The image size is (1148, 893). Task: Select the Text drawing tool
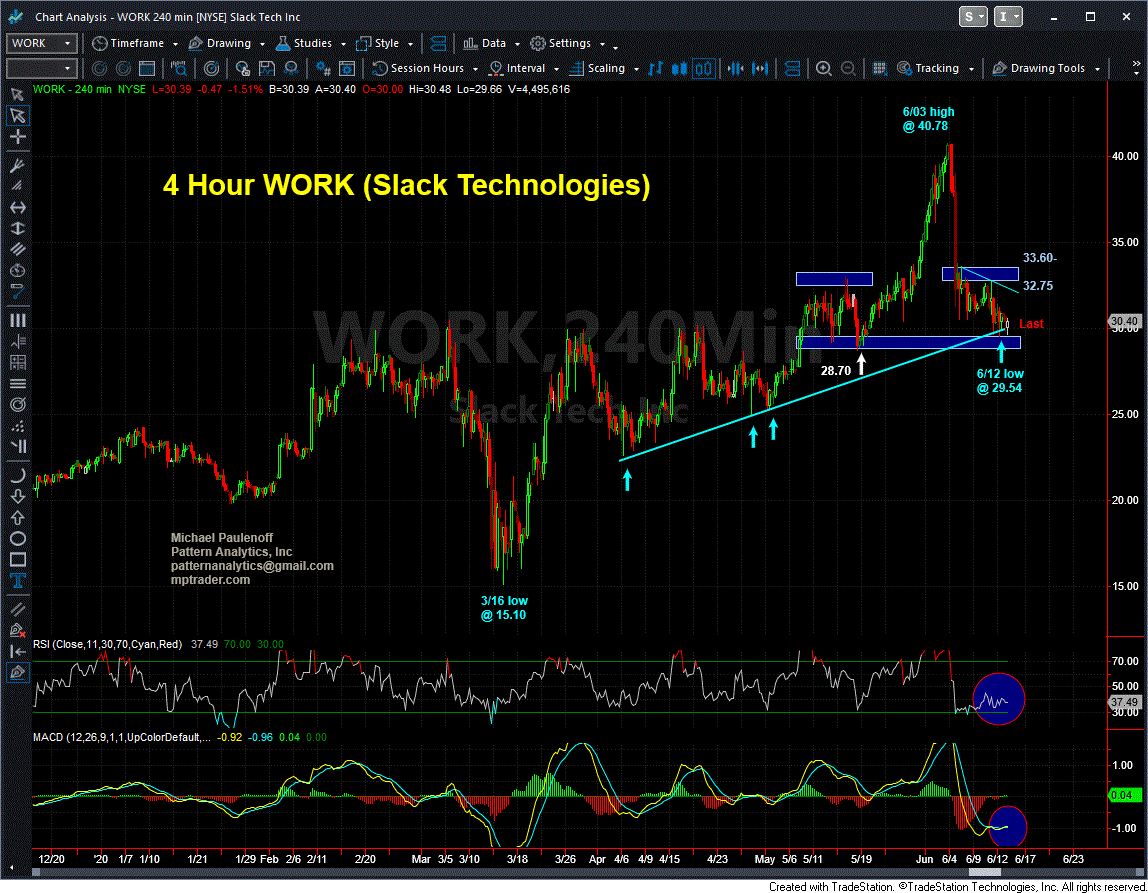click(18, 581)
